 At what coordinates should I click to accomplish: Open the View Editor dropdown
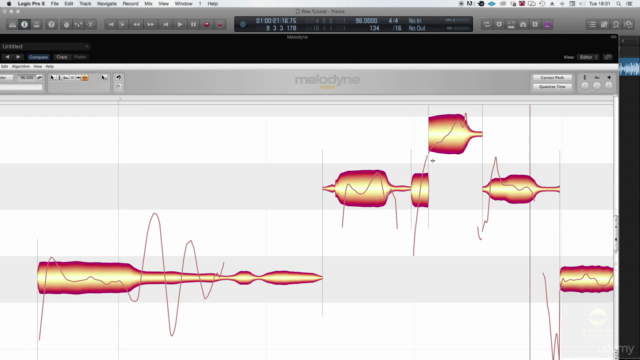(x=588, y=57)
